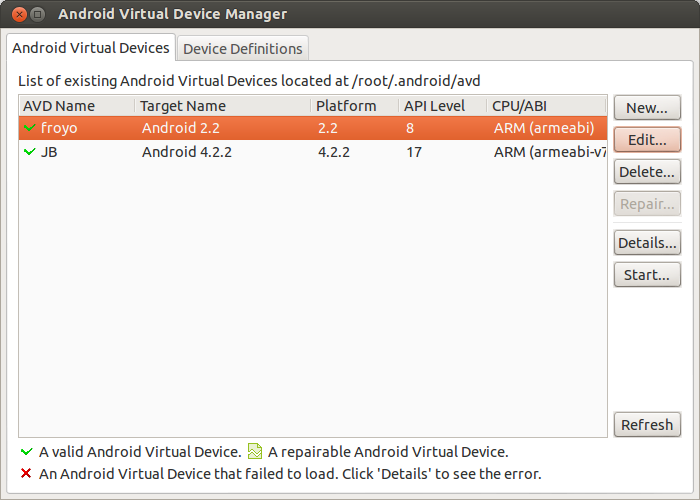
Task: Sort by the API Level column header
Action: 442,106
